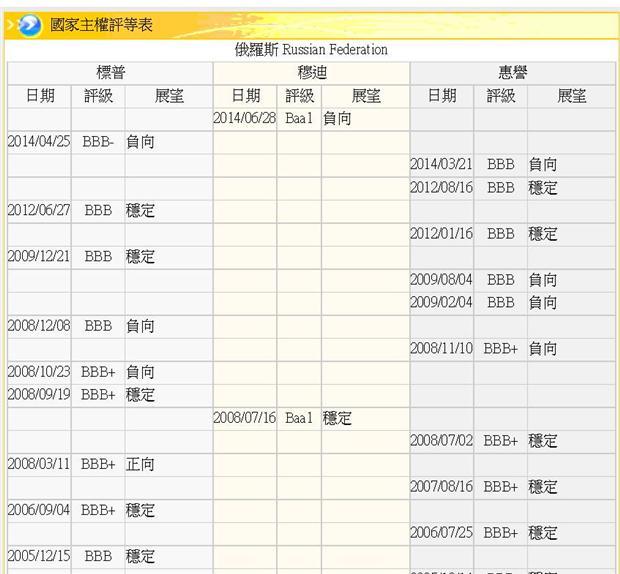620x574 pixels.
Task: Click the 穩定 outlook on the 2008/09/19 row
Action: [x=140, y=395]
